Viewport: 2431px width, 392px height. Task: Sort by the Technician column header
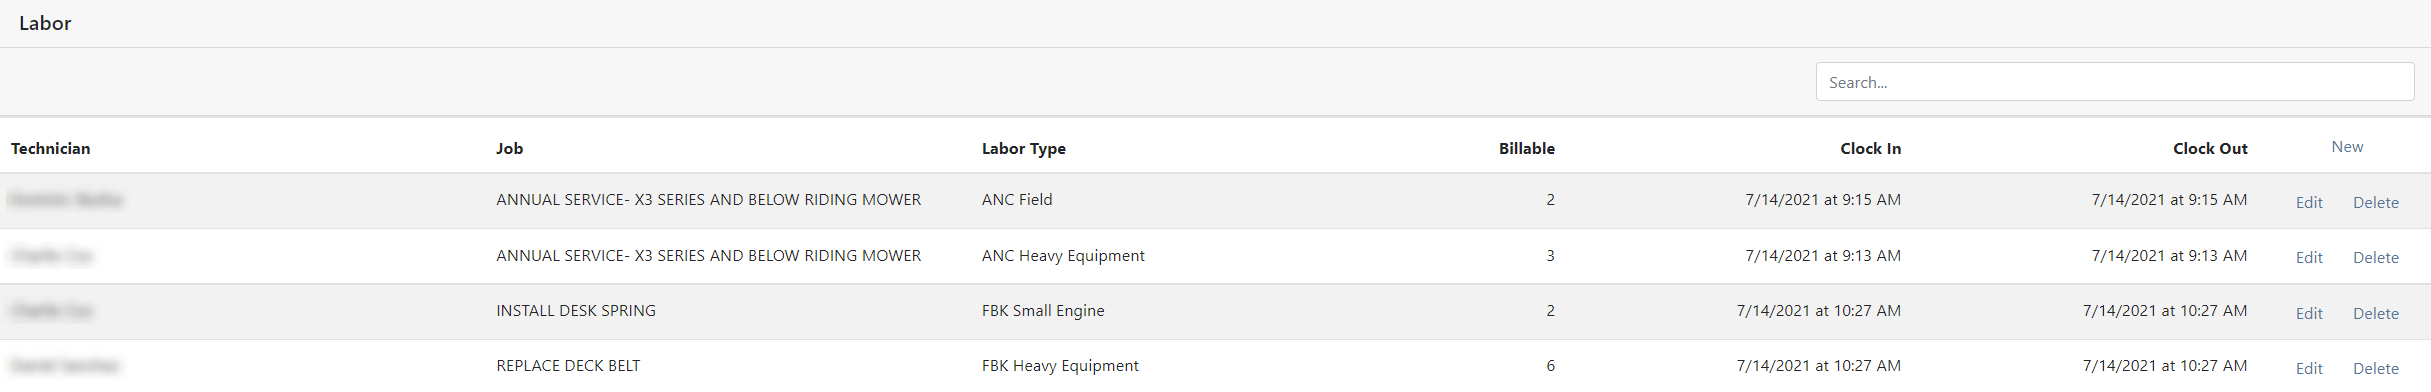click(x=50, y=148)
